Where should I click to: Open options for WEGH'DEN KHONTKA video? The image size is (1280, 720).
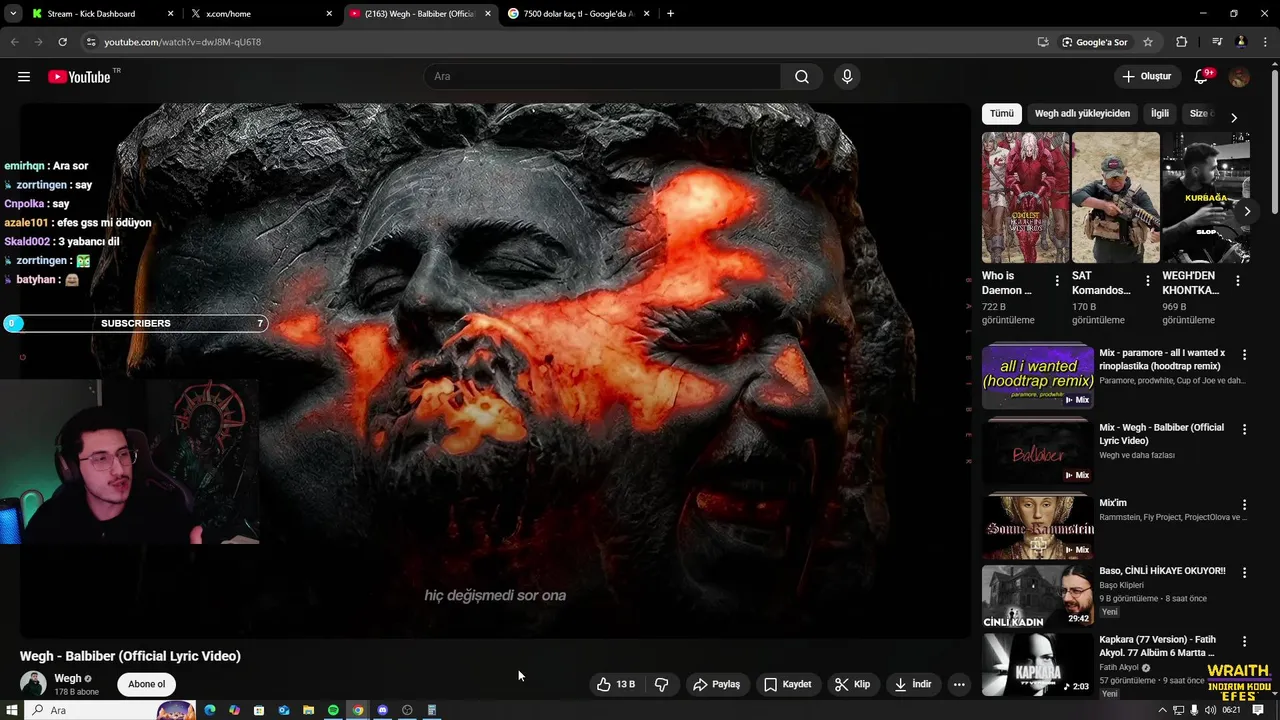pyautogui.click(x=1238, y=282)
